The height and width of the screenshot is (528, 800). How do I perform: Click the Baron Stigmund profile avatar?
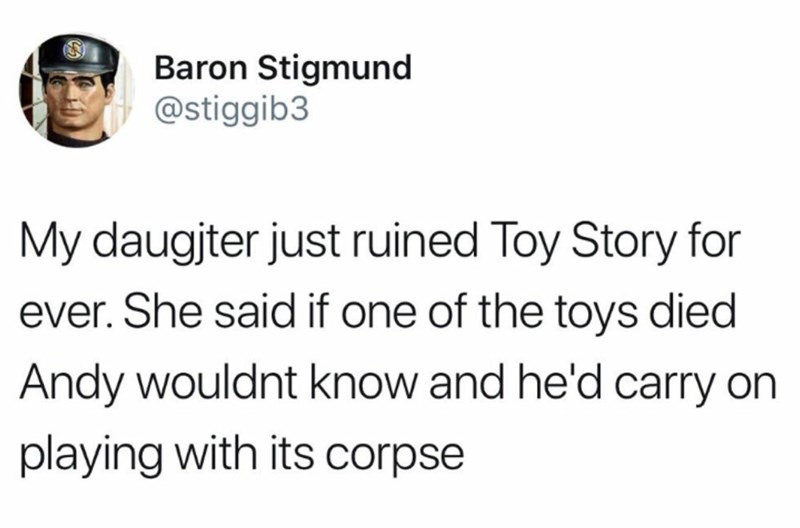pyautogui.click(x=70, y=88)
